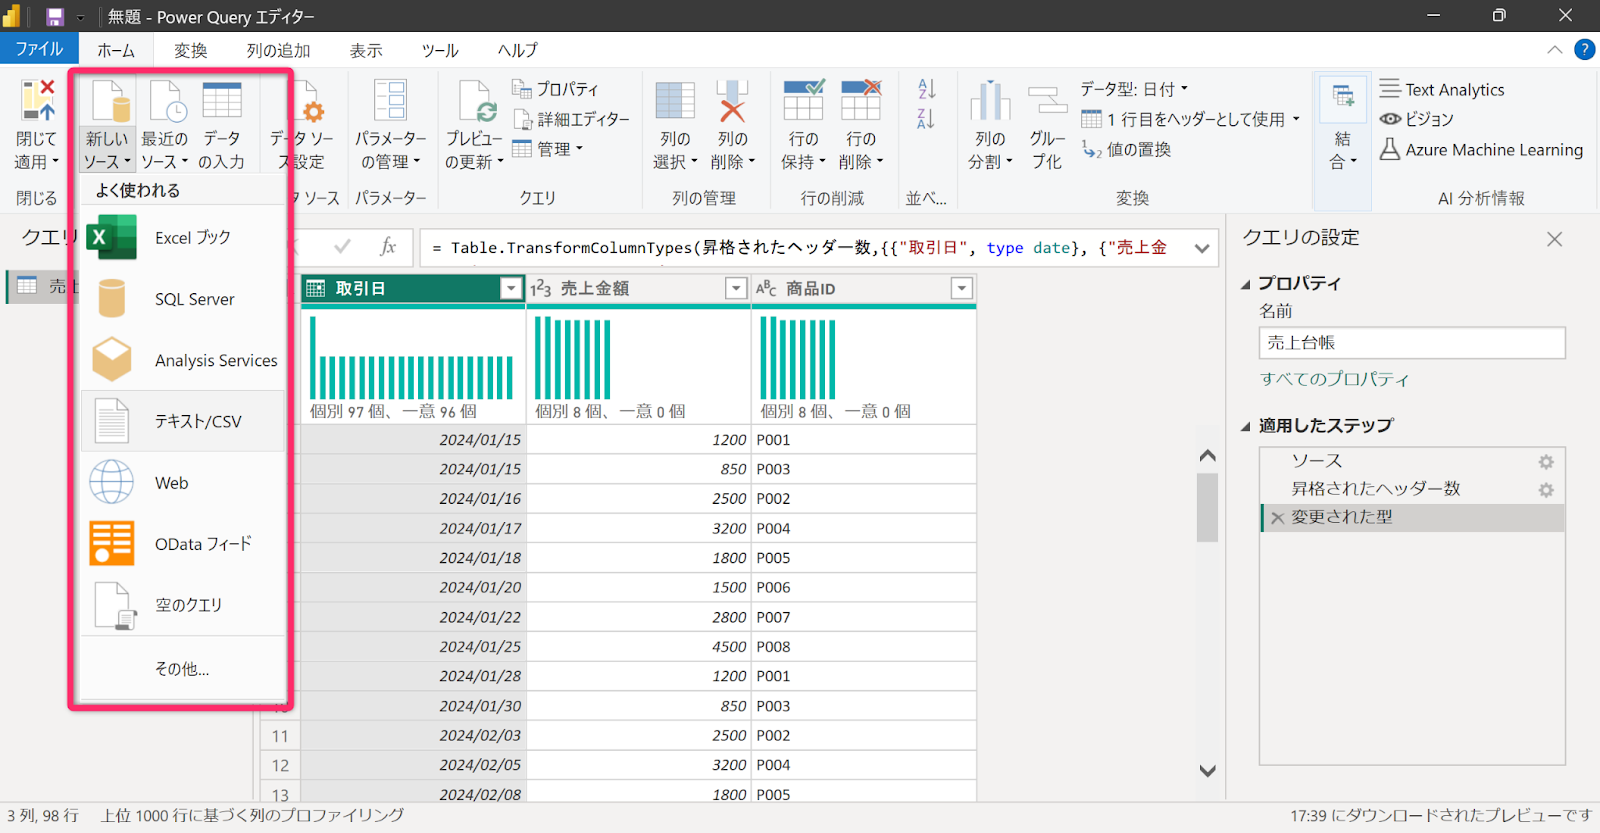Select the ソース applied step
This screenshot has width=1600, height=833.
(1412, 461)
